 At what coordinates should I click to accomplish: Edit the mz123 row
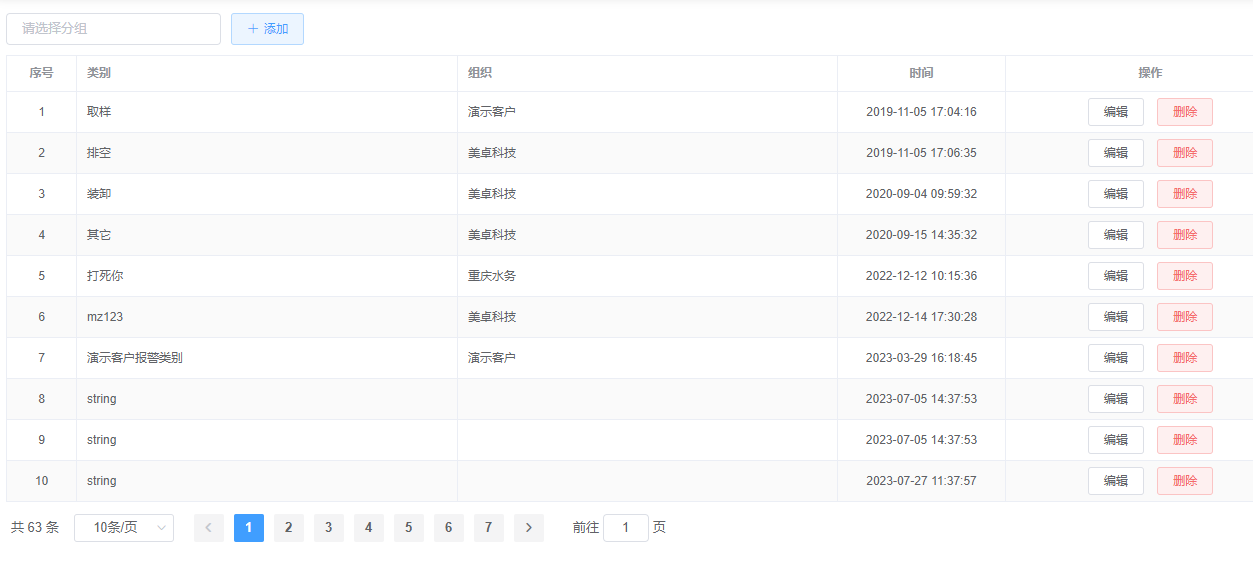coord(1115,317)
